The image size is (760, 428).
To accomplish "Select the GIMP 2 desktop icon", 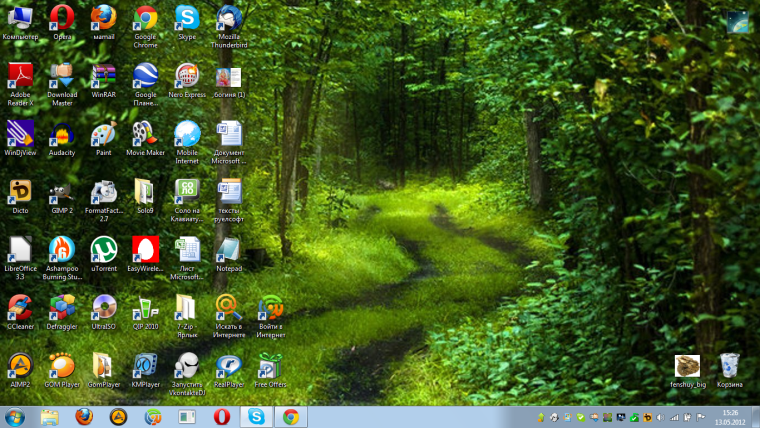I will click(62, 192).
